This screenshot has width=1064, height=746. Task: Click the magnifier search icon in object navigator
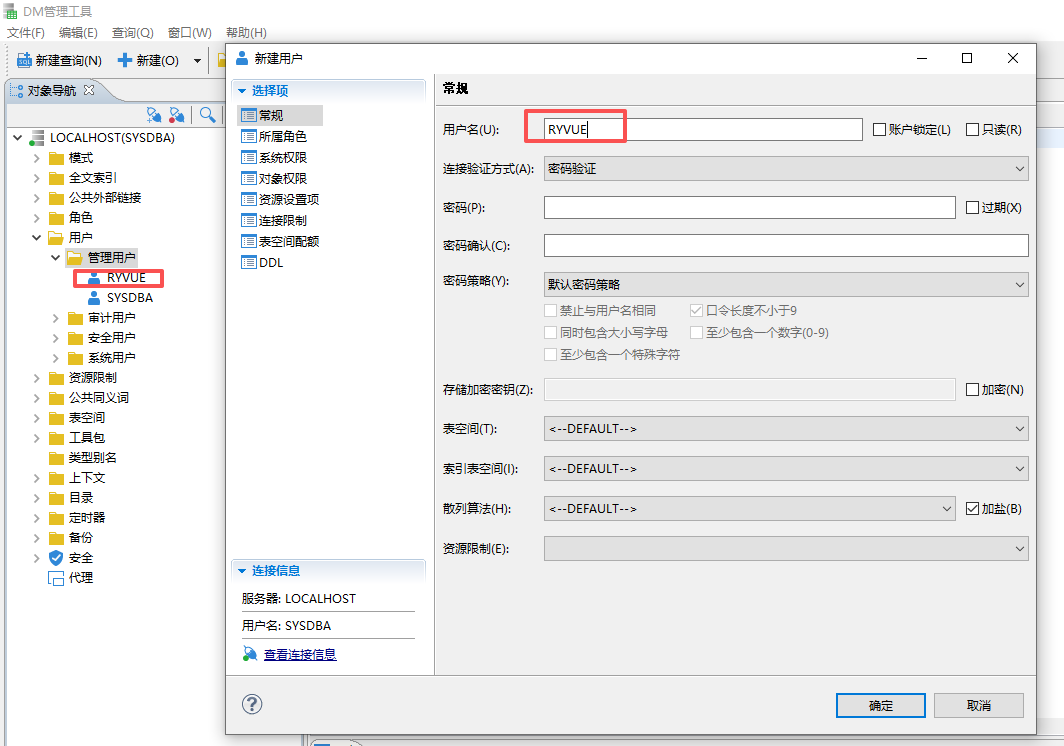point(208,115)
